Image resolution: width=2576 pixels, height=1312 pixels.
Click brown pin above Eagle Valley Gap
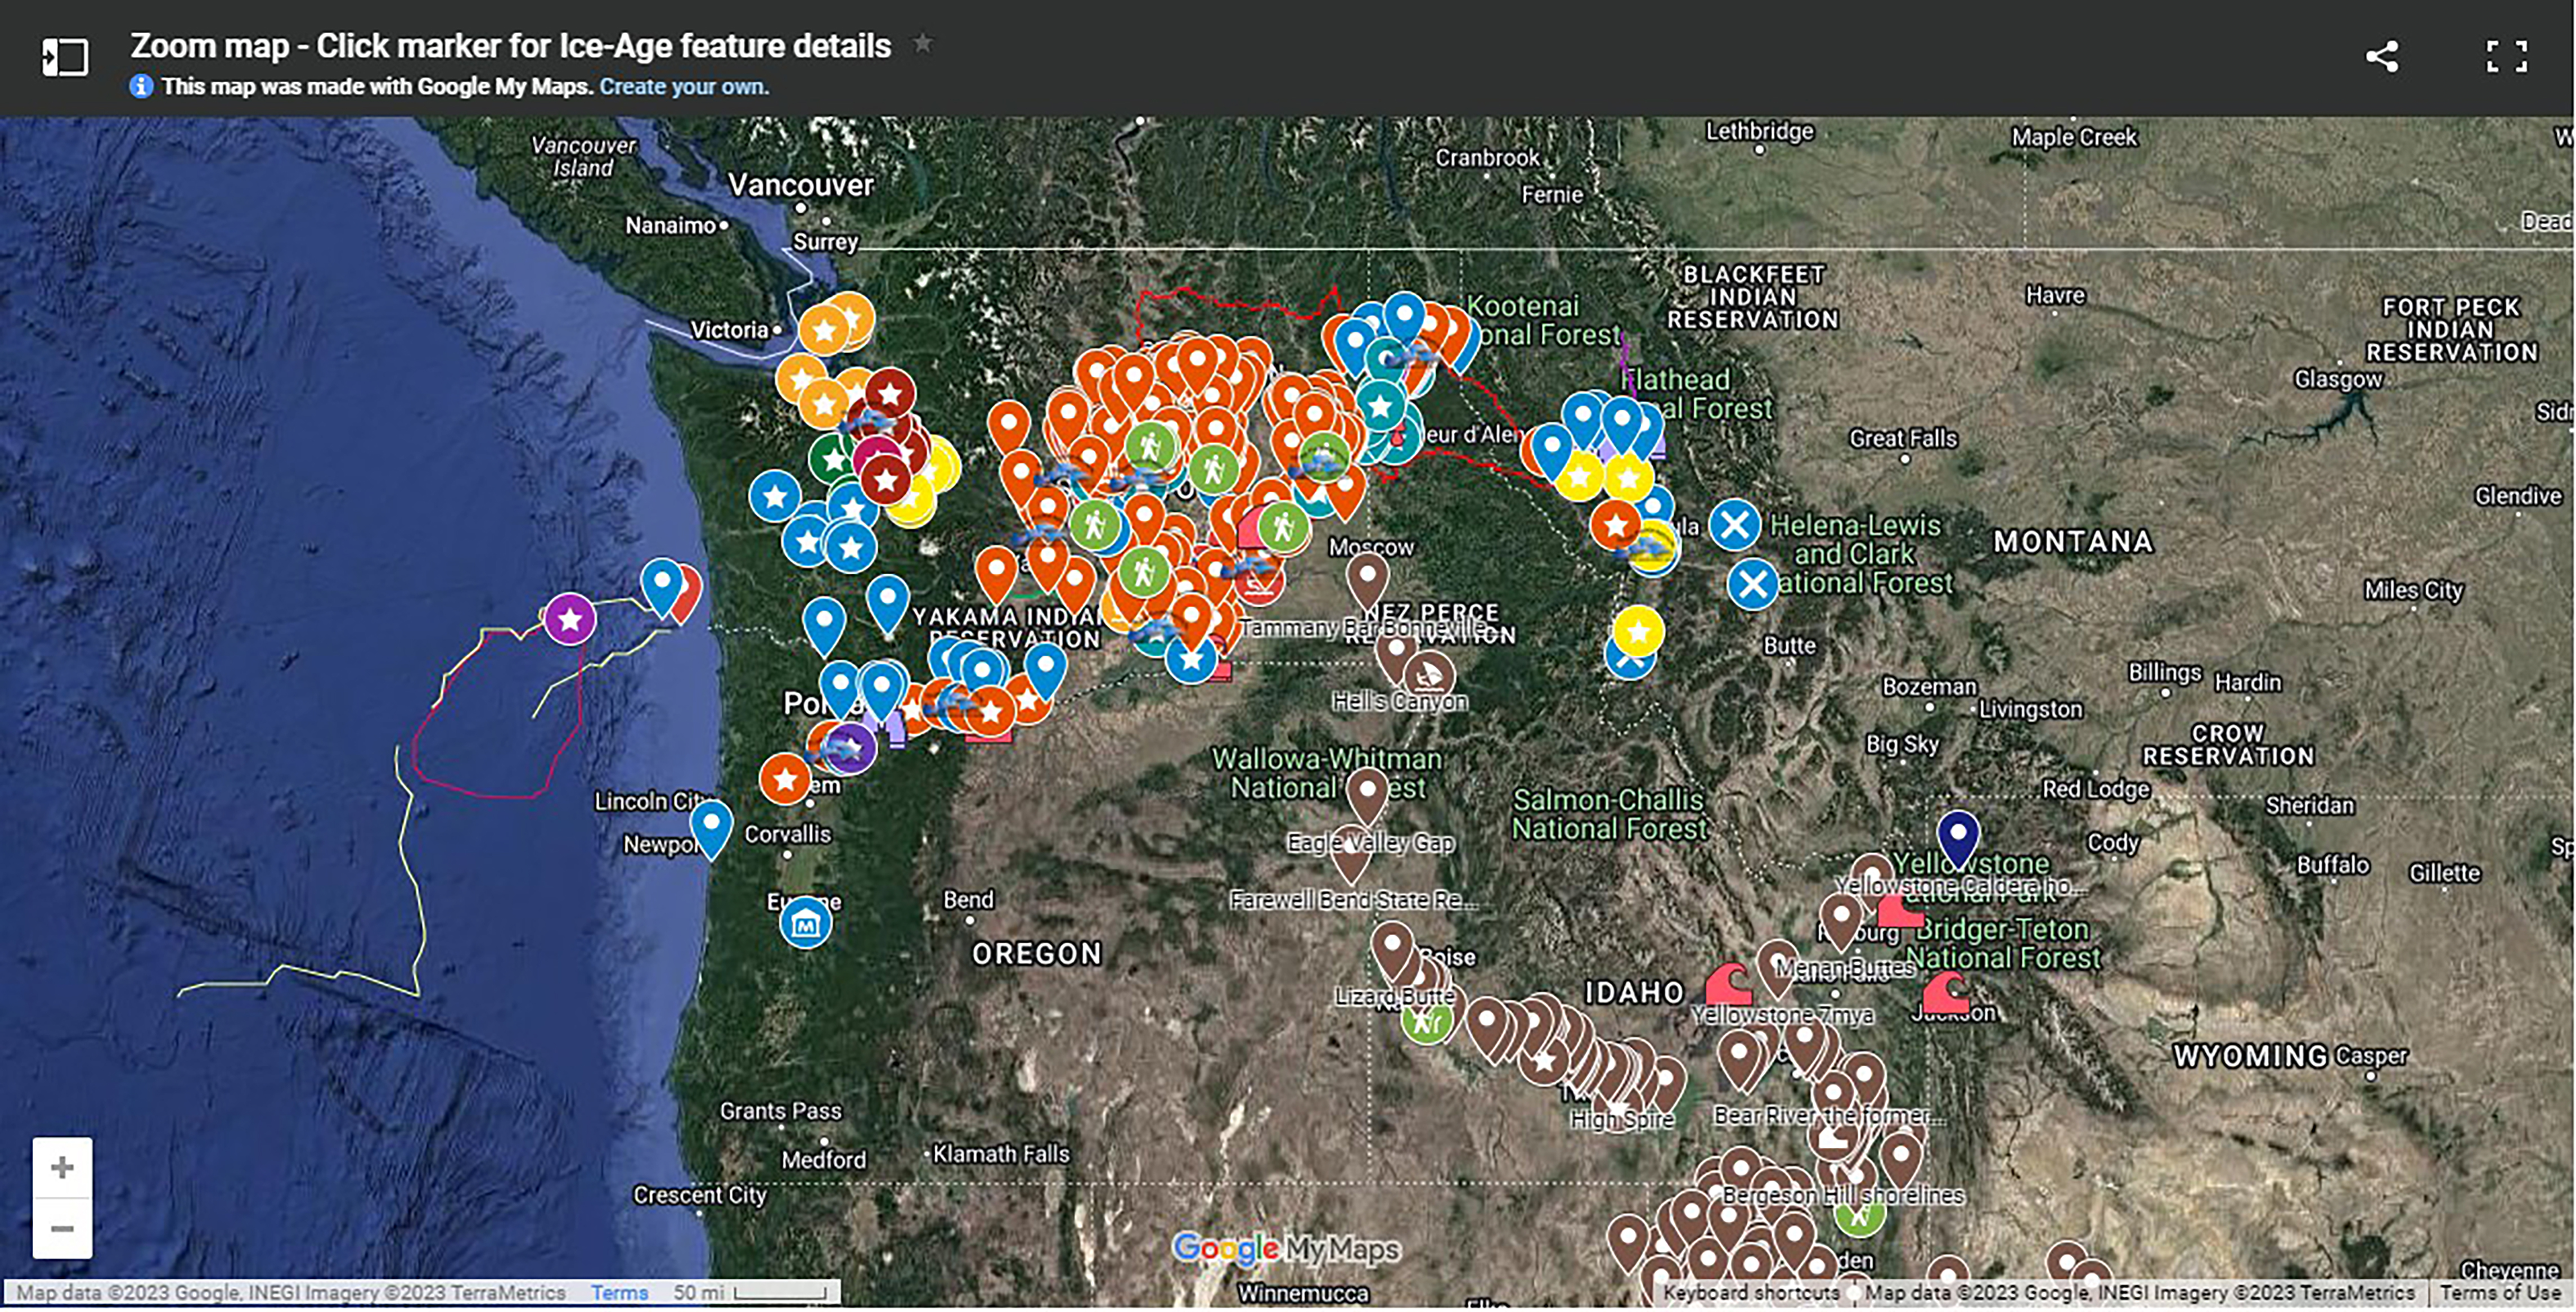[x=1367, y=790]
